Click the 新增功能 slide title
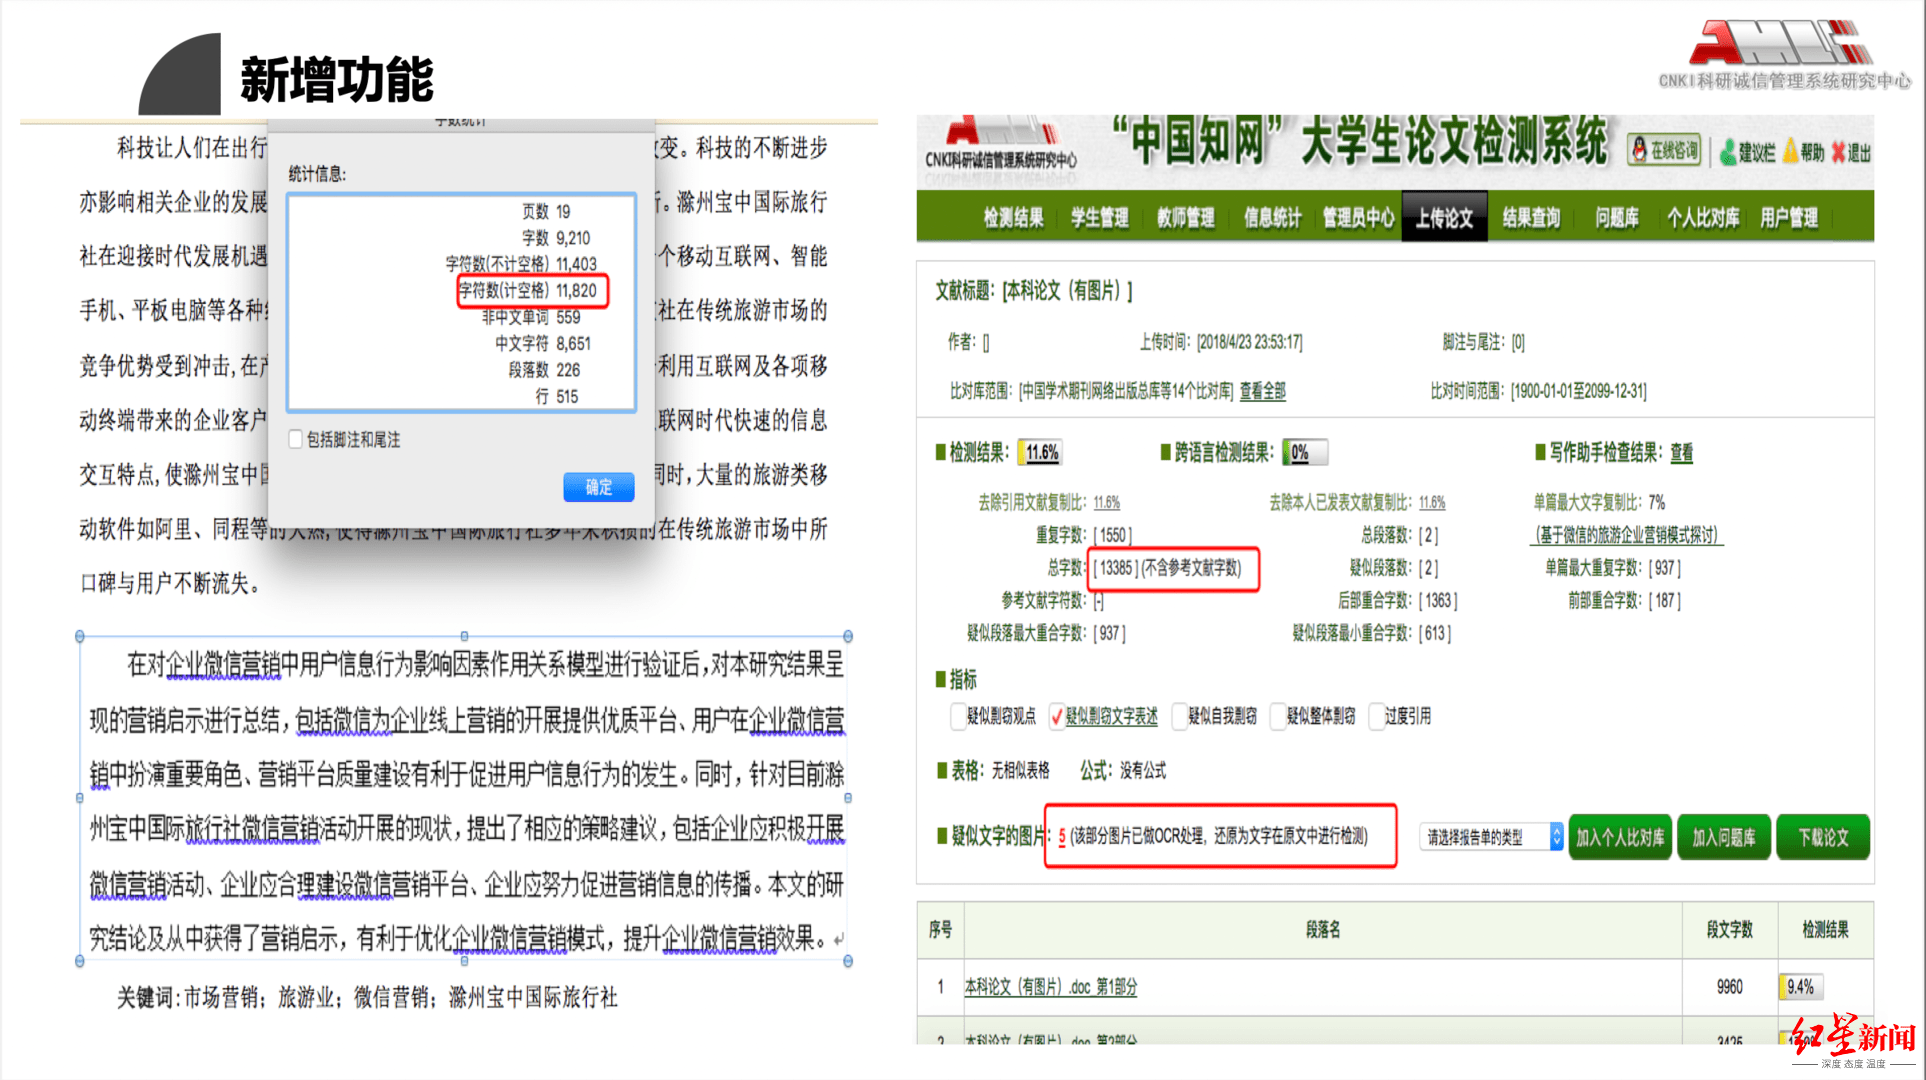Viewport: 1926px width, 1080px height. [x=336, y=80]
